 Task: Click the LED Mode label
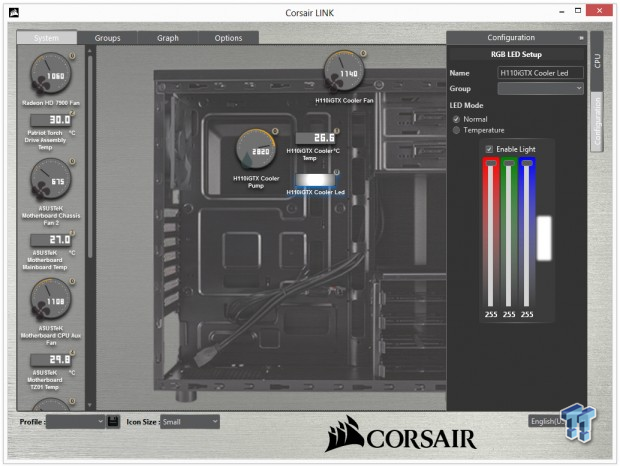click(x=466, y=105)
